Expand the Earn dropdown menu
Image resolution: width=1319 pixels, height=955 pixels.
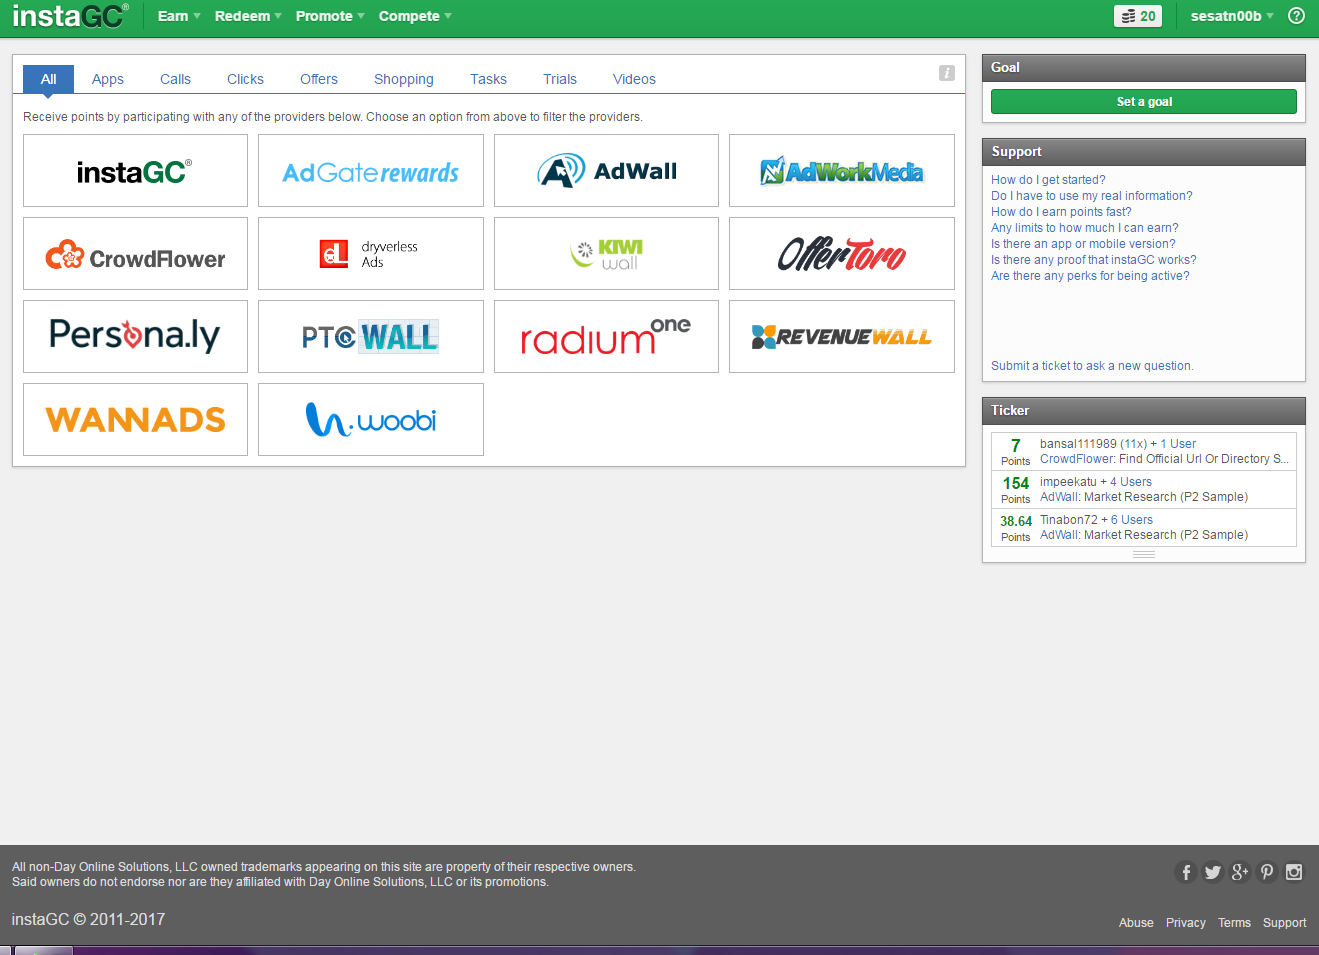point(179,16)
